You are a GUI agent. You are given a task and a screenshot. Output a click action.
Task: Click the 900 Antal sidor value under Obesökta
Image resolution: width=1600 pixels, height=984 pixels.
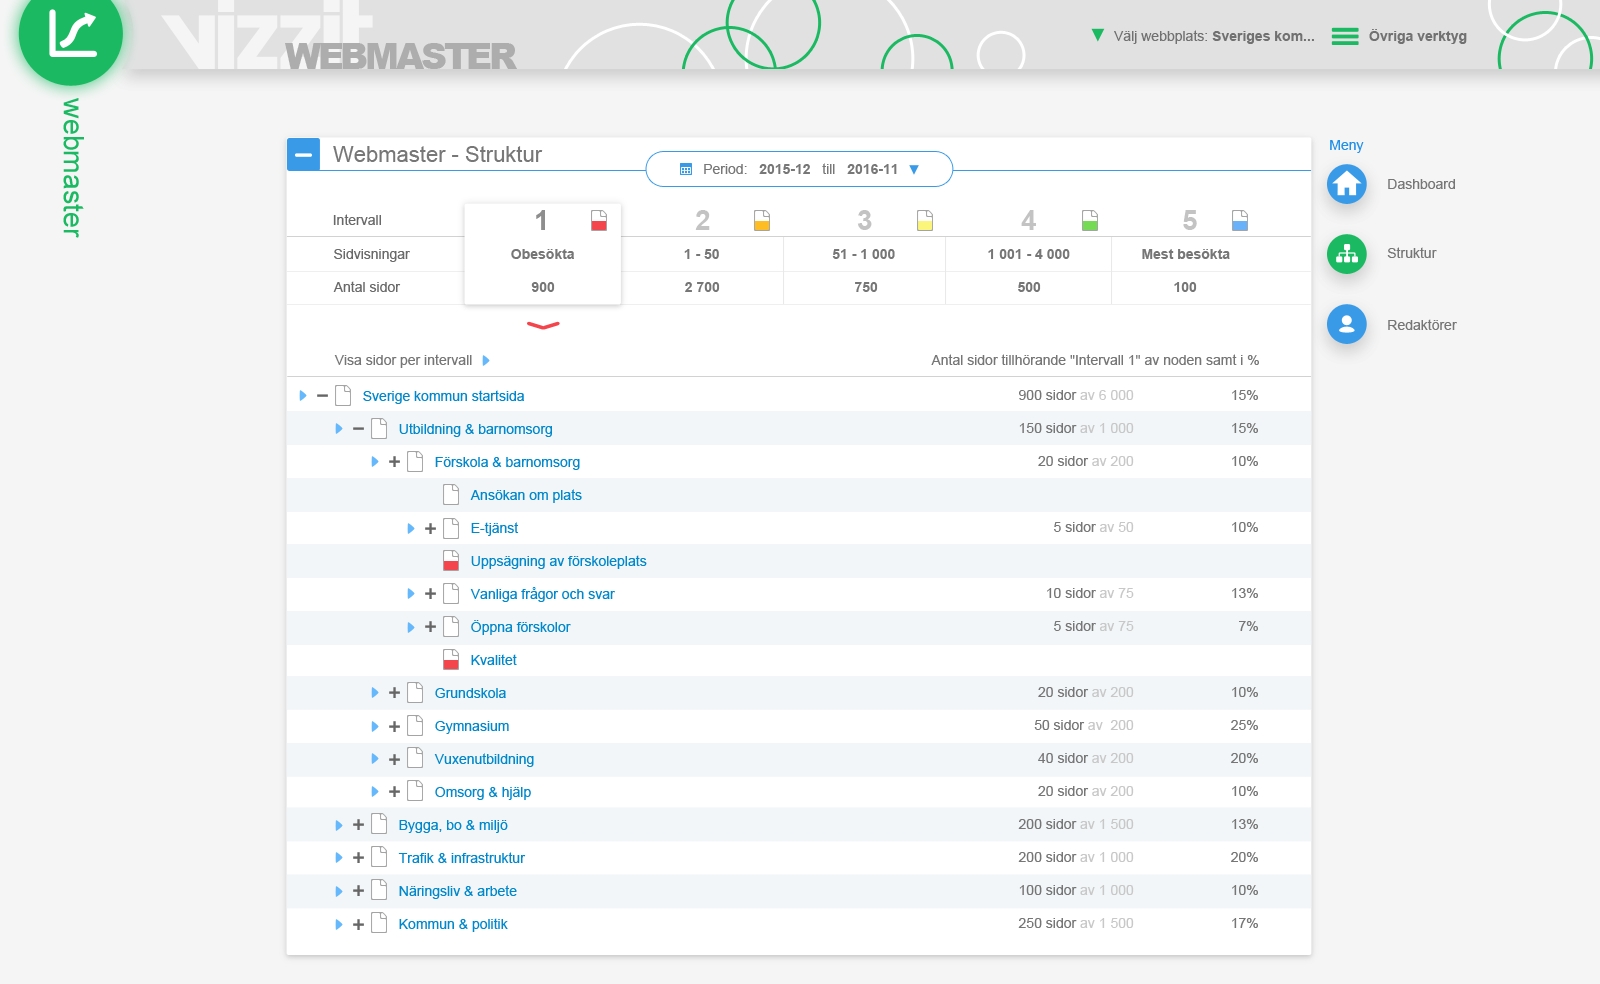(x=543, y=287)
